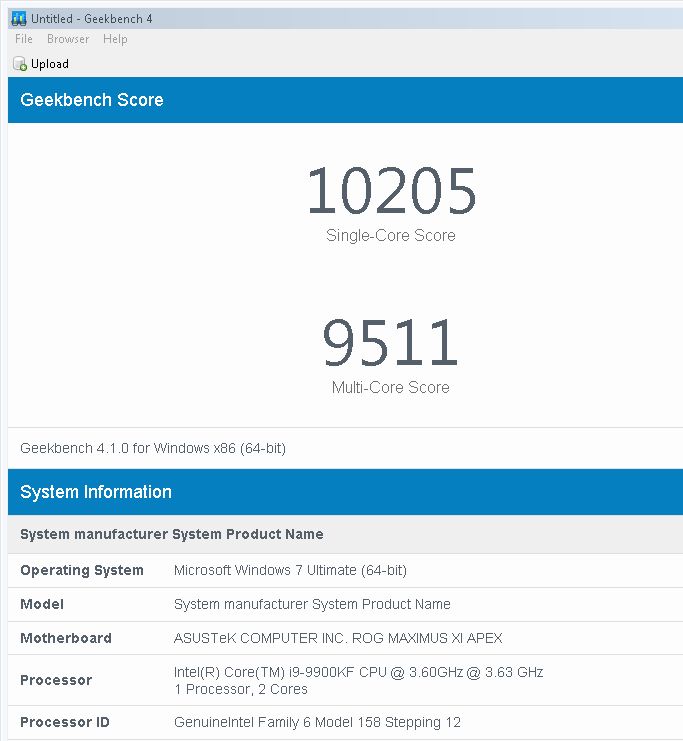Open the Help menu

115,39
